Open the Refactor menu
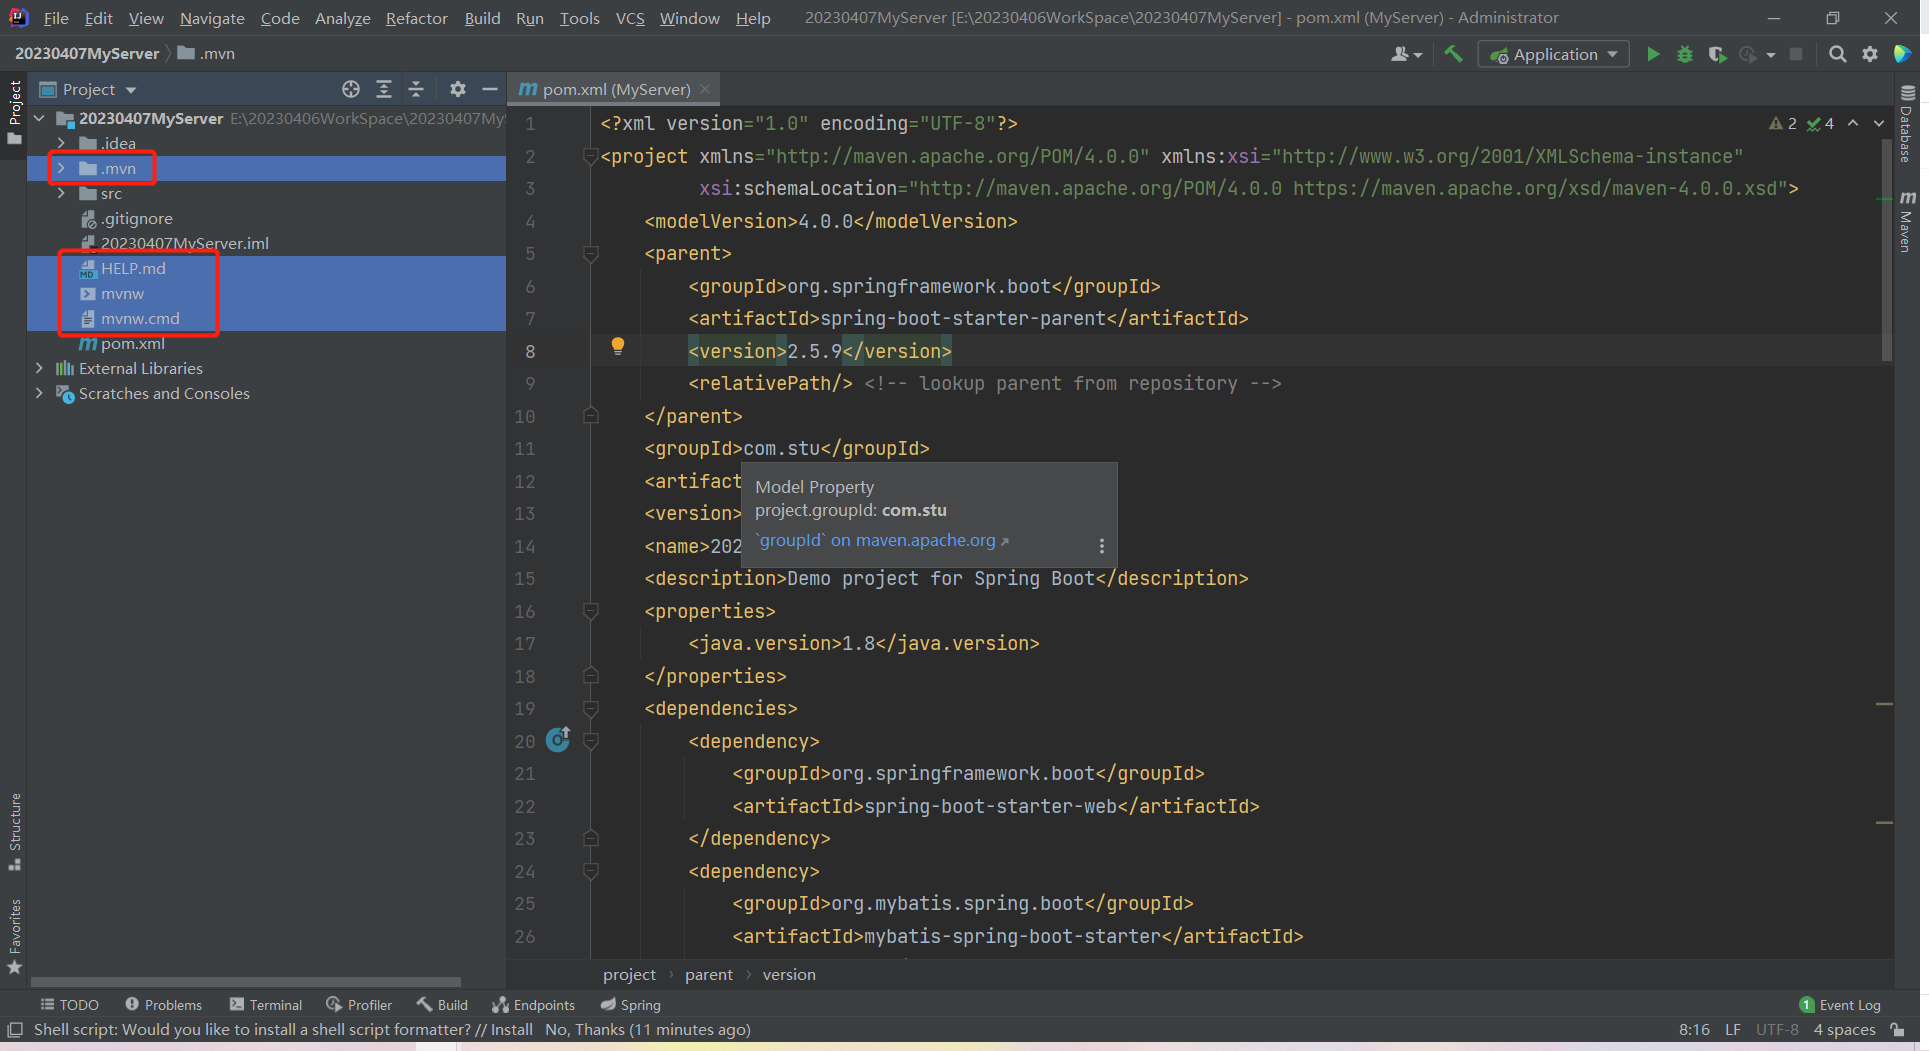 coord(416,18)
